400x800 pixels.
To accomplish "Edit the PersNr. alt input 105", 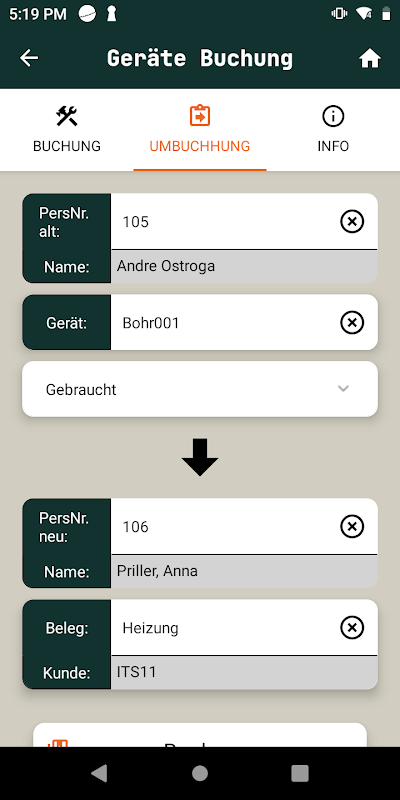I will click(224, 221).
